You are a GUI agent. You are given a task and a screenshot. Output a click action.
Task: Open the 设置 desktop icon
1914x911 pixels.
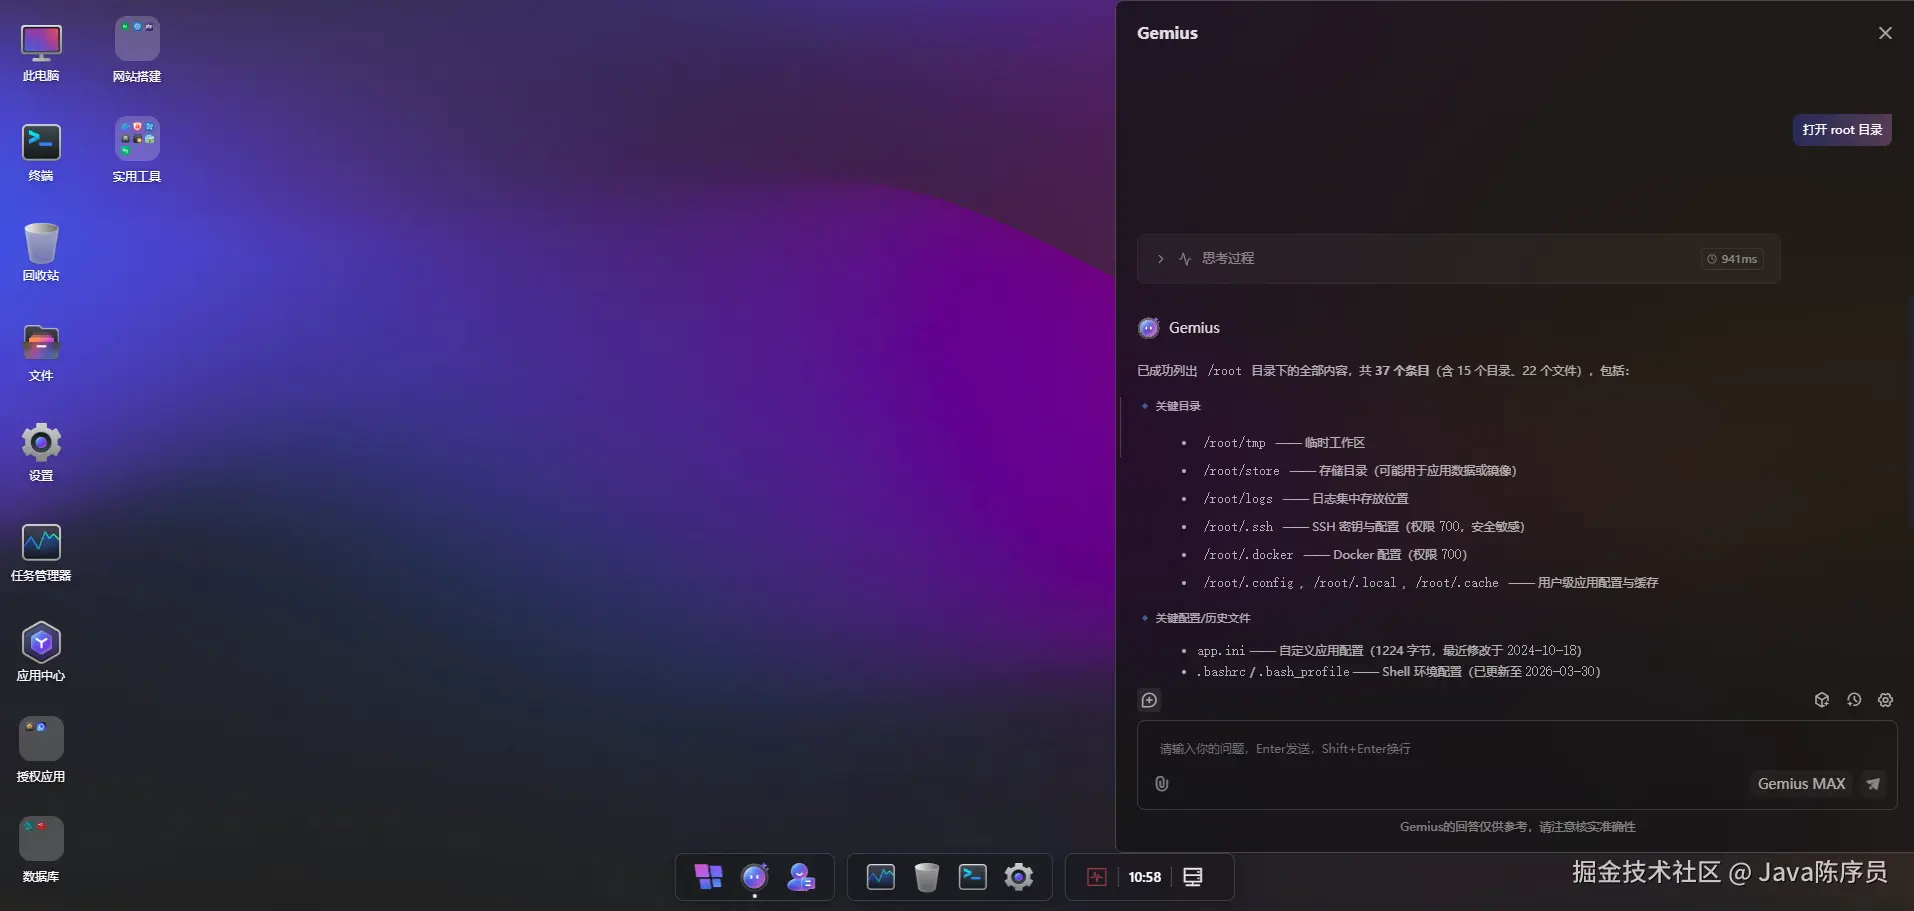pos(41,452)
